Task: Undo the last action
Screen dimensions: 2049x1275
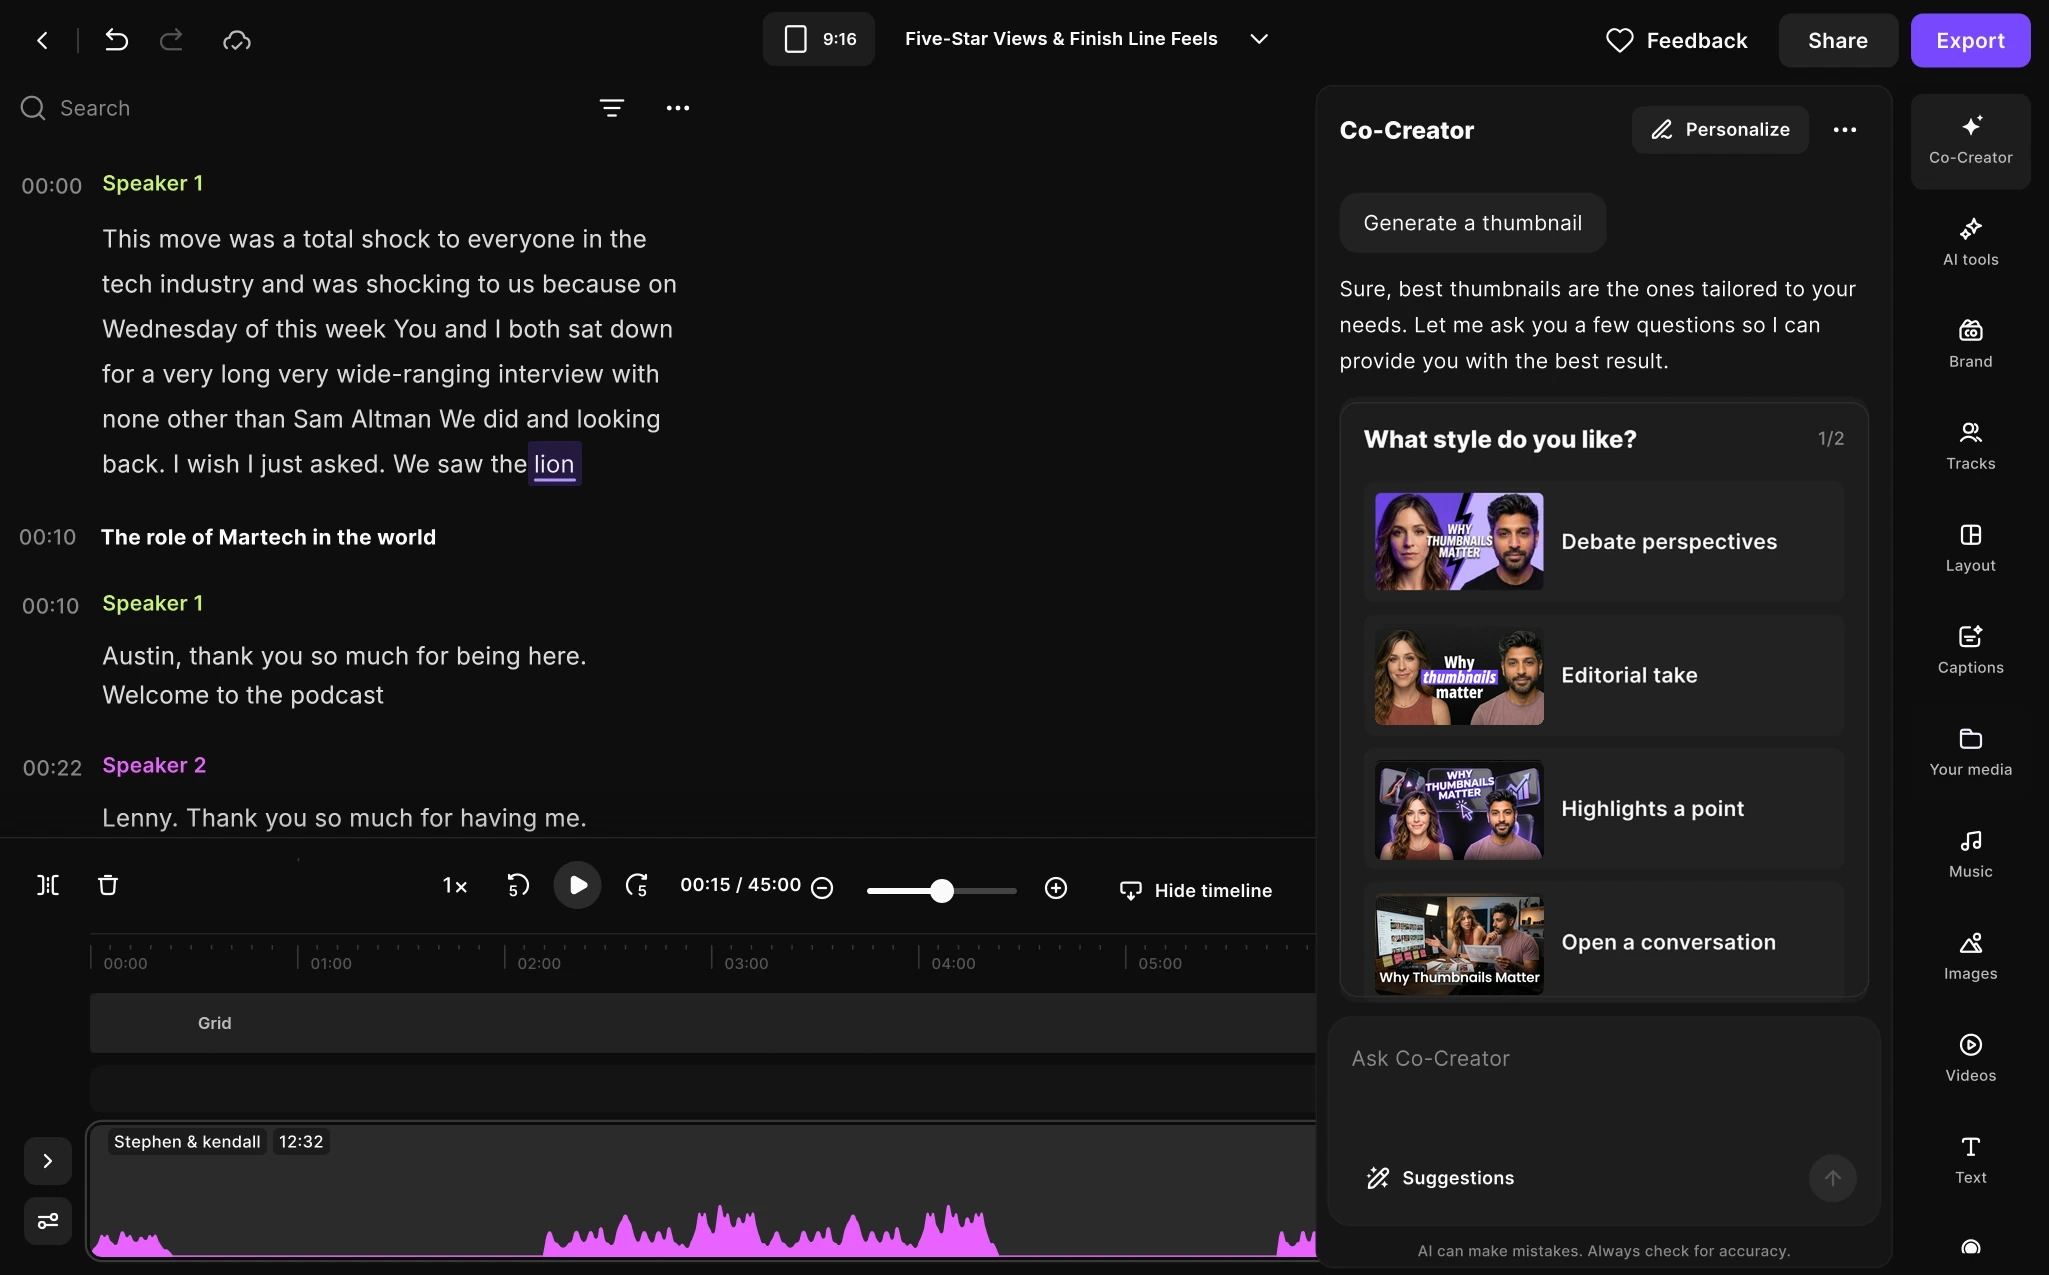Action: (x=116, y=40)
